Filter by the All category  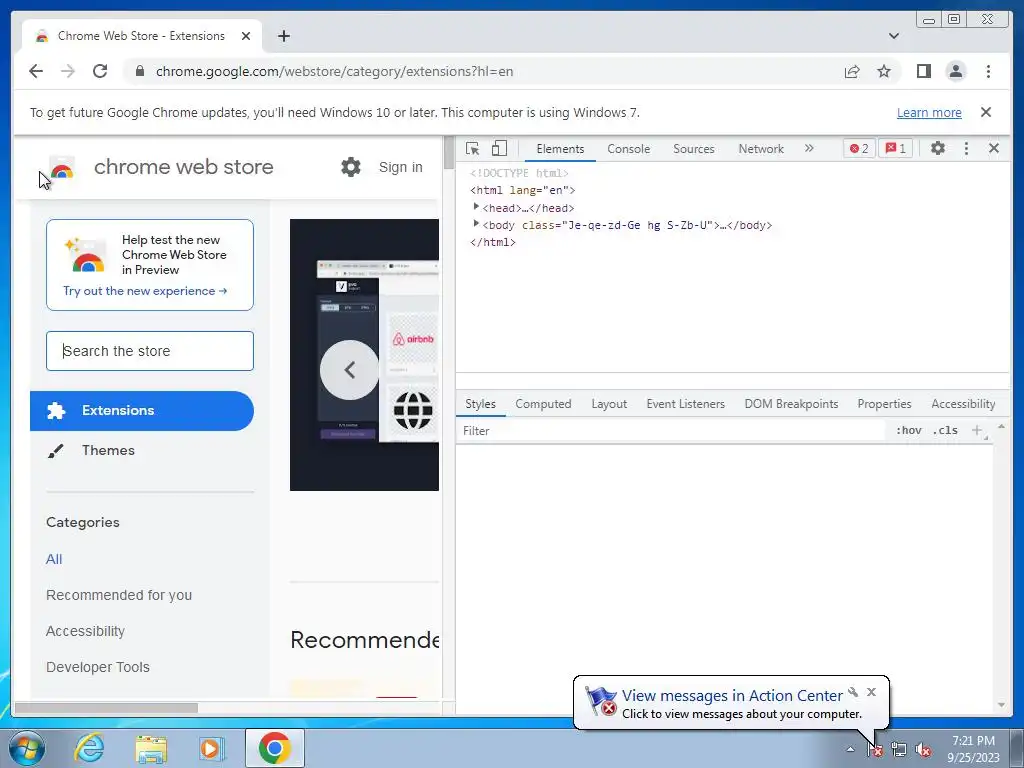[x=54, y=559]
